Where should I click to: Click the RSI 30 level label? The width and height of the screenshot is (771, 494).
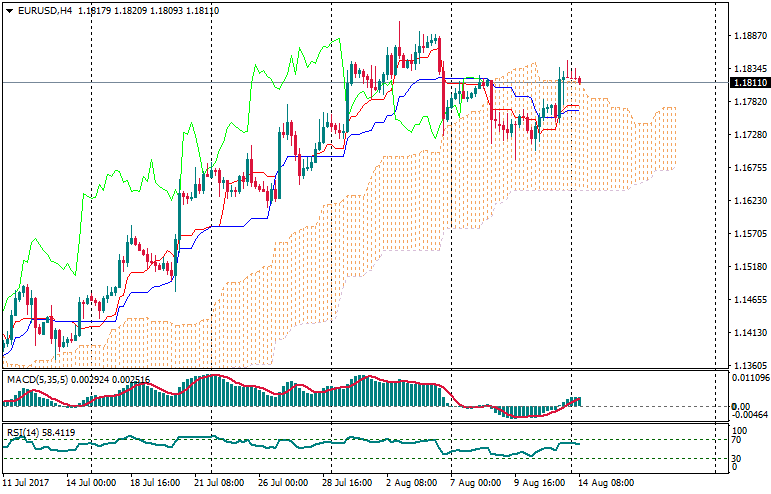736,458
